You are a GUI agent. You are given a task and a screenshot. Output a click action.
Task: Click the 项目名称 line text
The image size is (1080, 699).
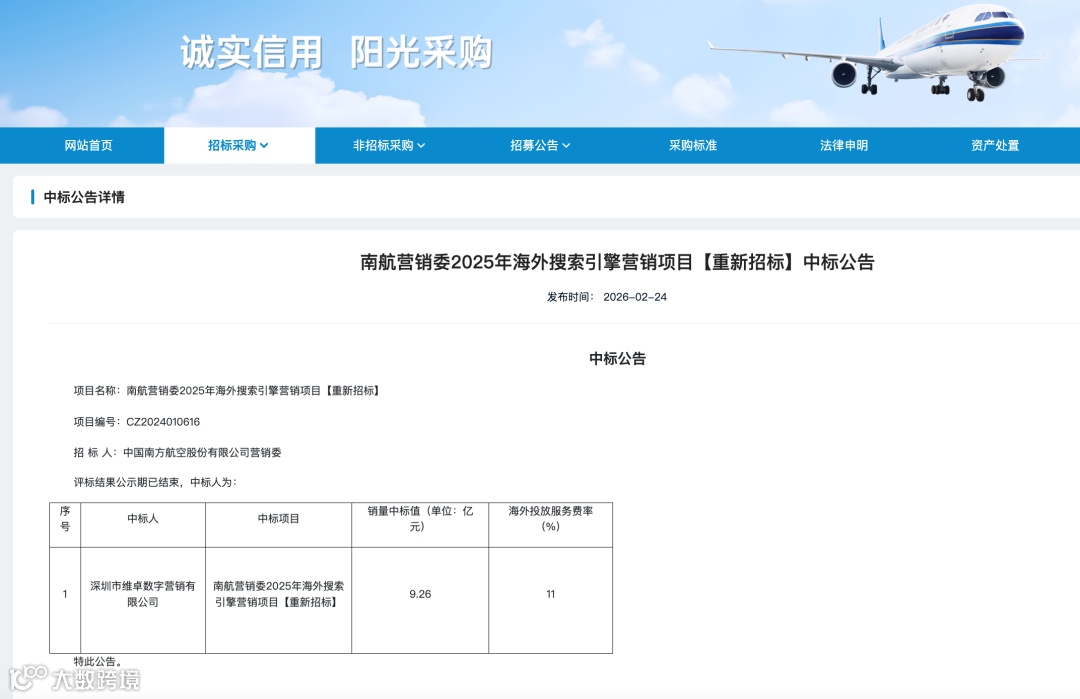click(x=227, y=391)
